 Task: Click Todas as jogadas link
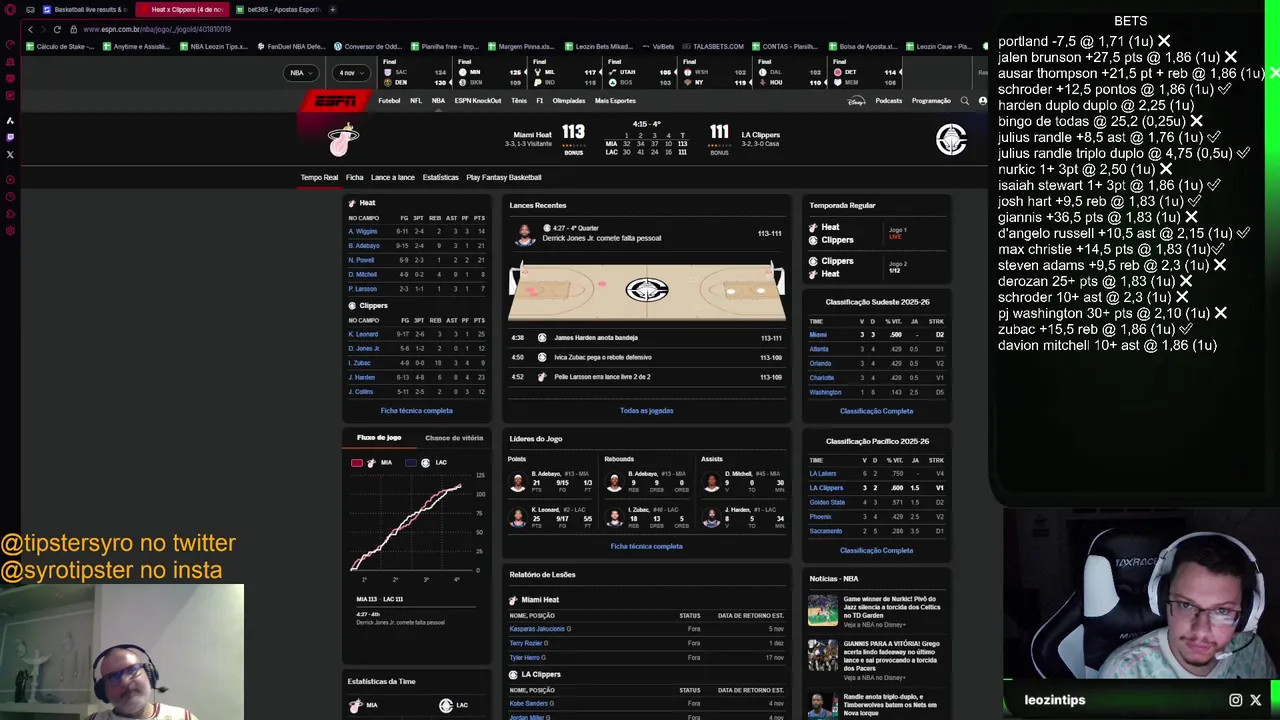click(x=647, y=411)
